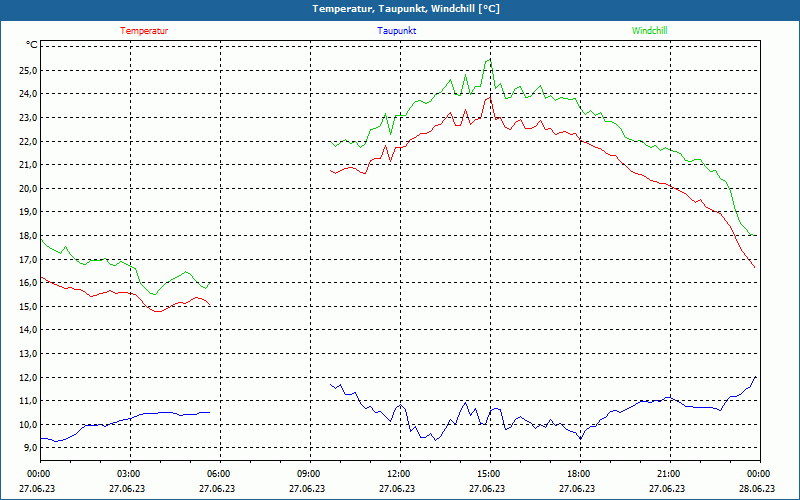Select the green 'Windchill' legend label
This screenshot has height=500, width=800.
click(649, 31)
